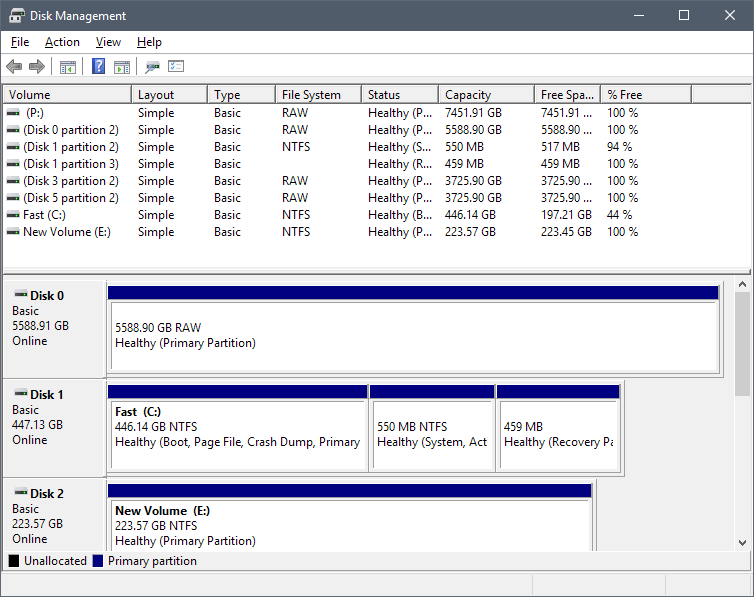This screenshot has width=754, height=597.
Task: Click the Forward arrow toolbar icon
Action: (37, 67)
